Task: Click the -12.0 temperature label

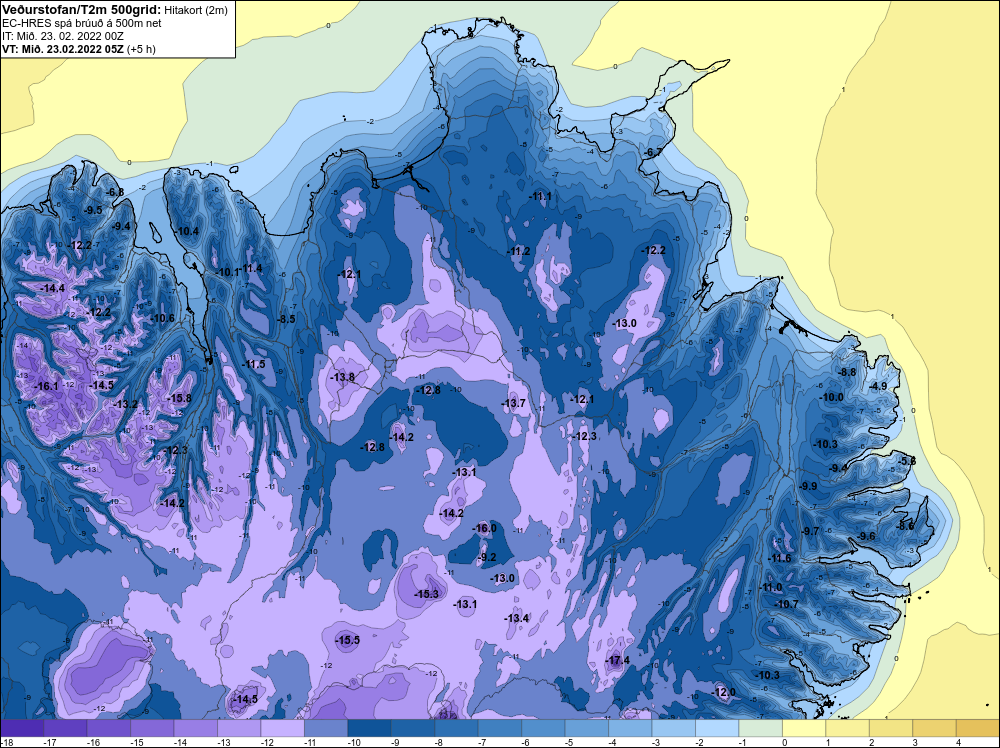Action: tap(723, 692)
